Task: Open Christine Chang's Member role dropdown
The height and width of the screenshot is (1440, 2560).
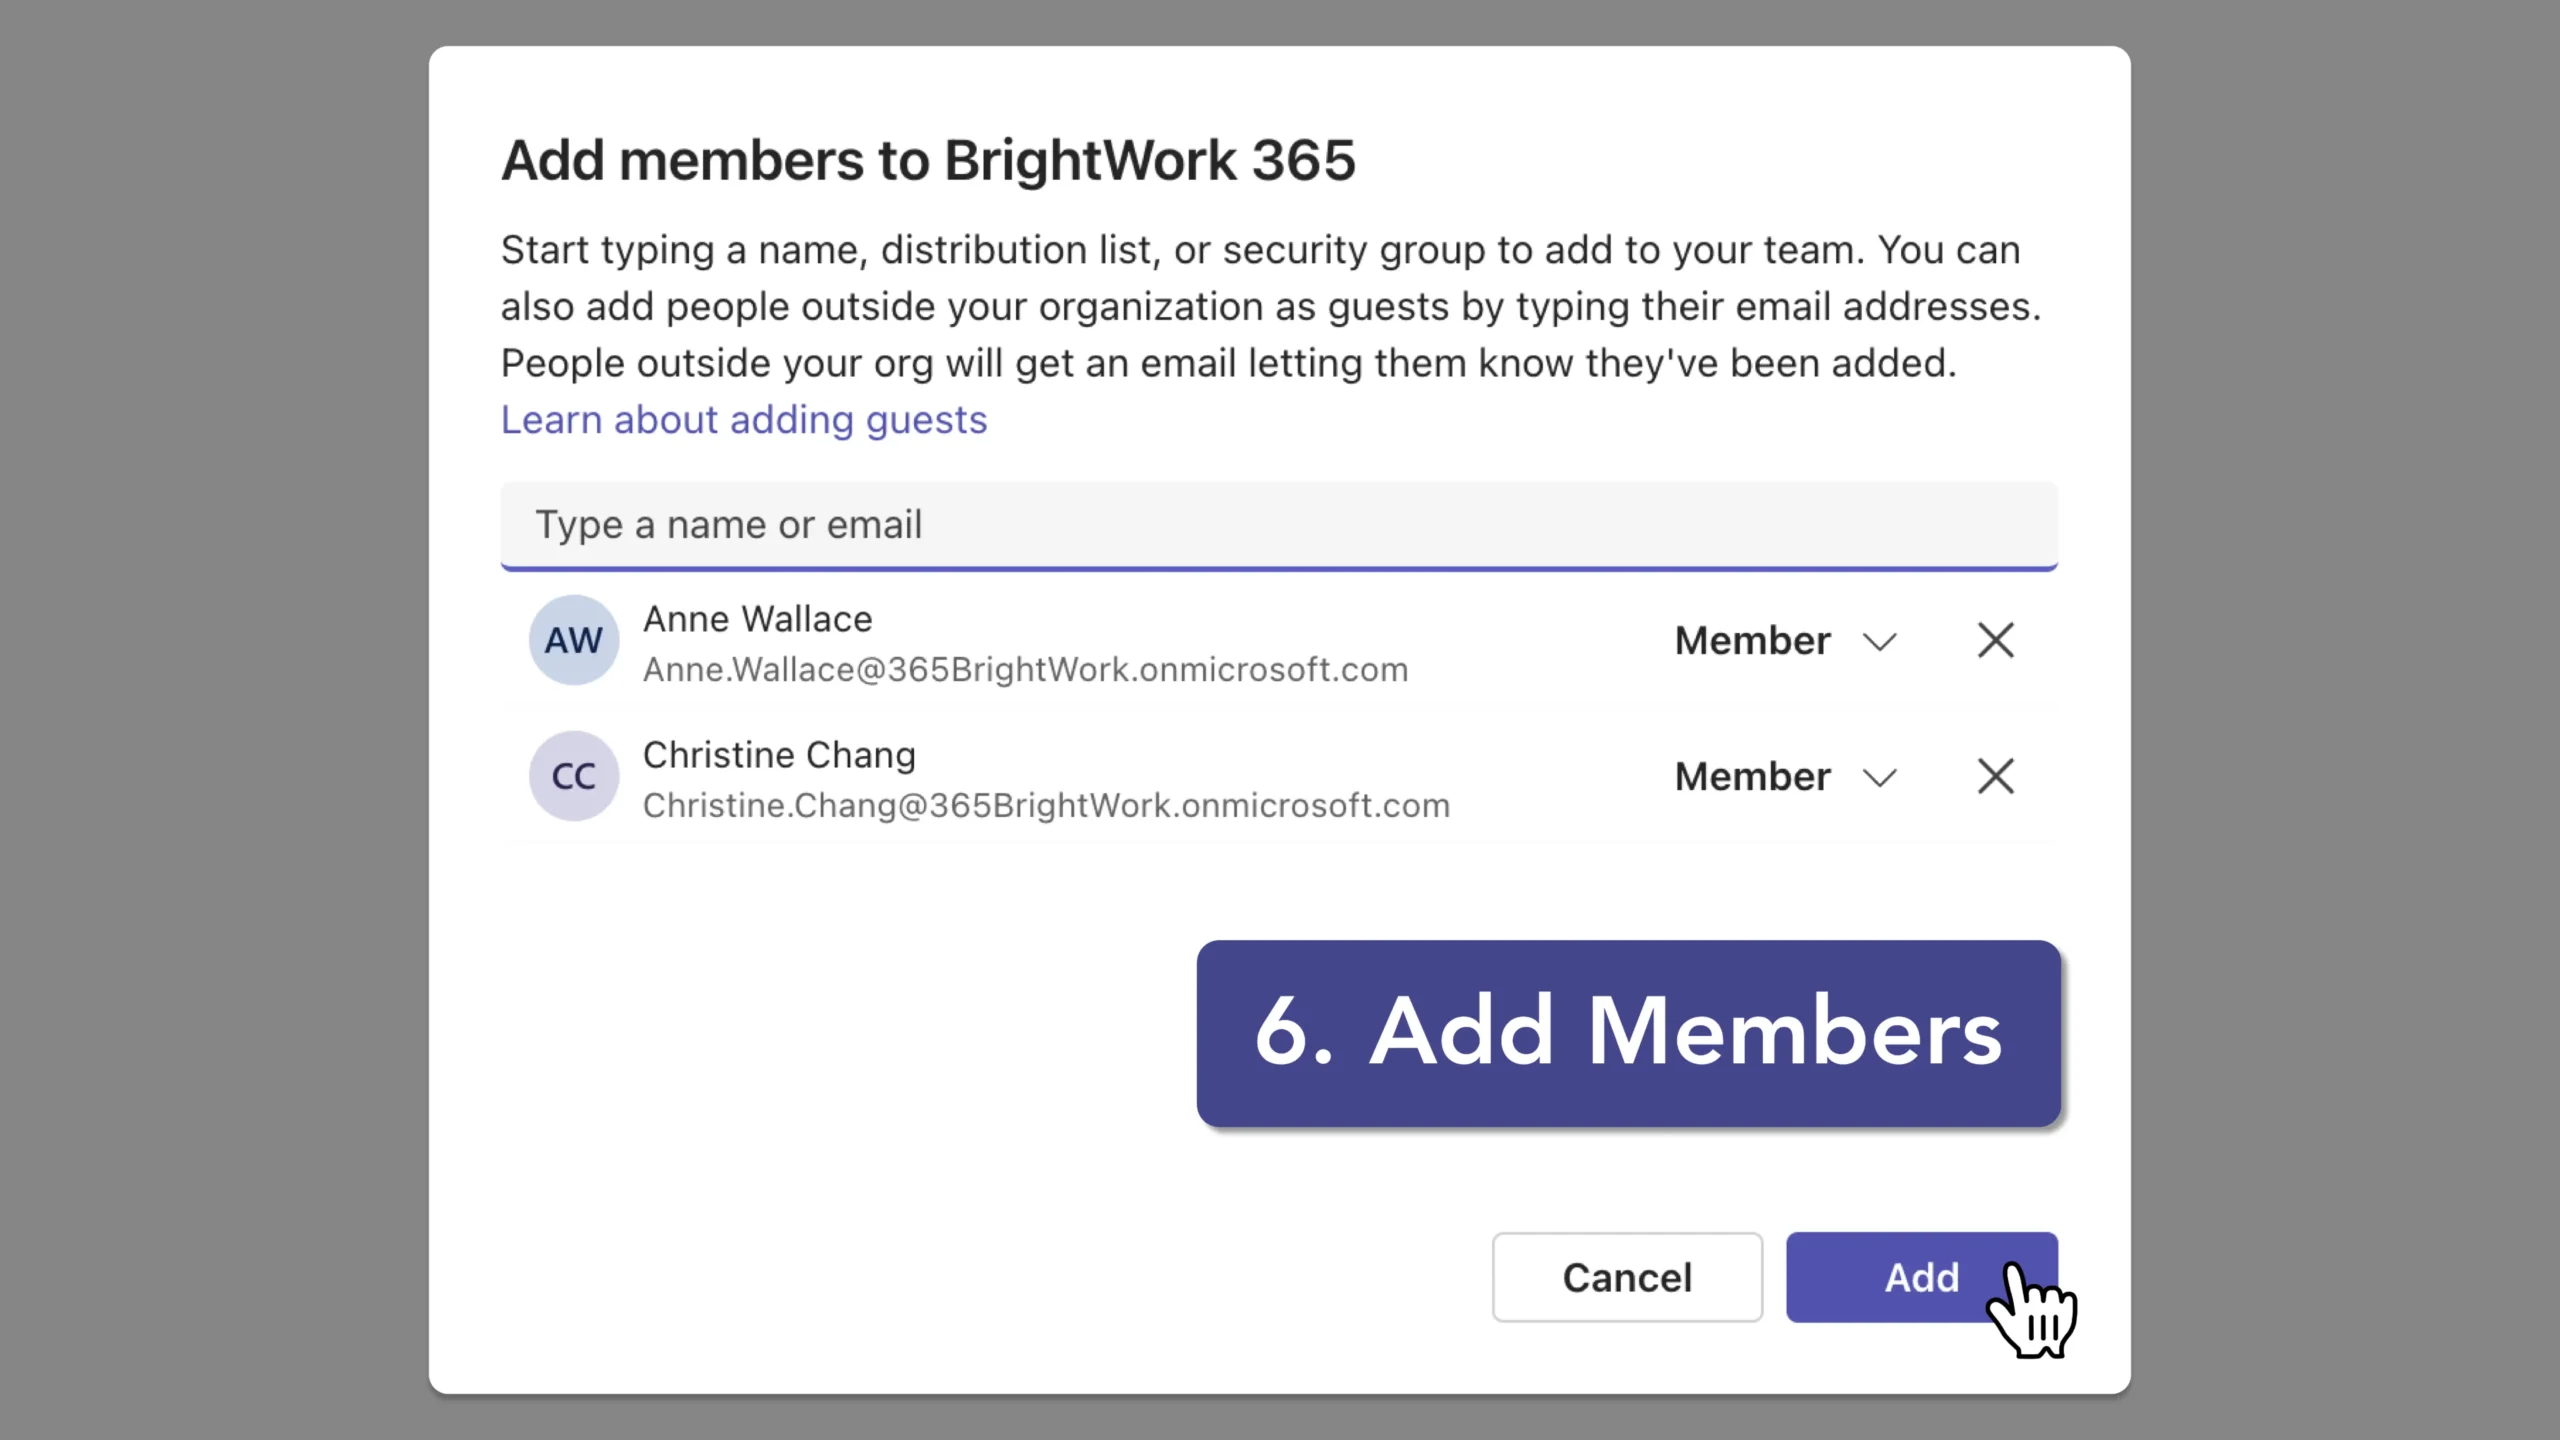Action: tap(1753, 776)
